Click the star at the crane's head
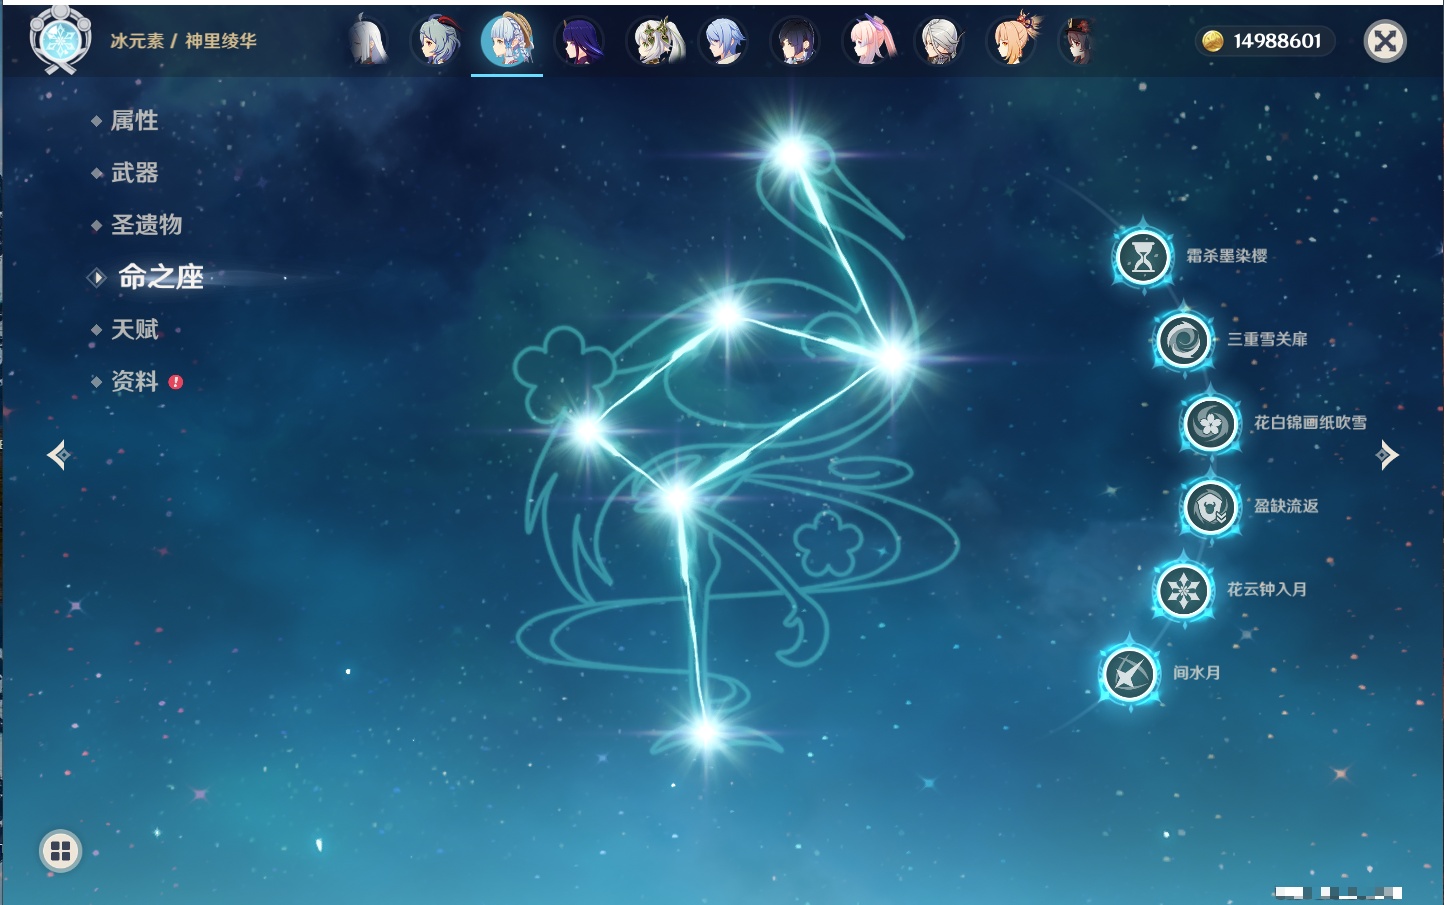This screenshot has height=905, width=1444. (x=791, y=155)
